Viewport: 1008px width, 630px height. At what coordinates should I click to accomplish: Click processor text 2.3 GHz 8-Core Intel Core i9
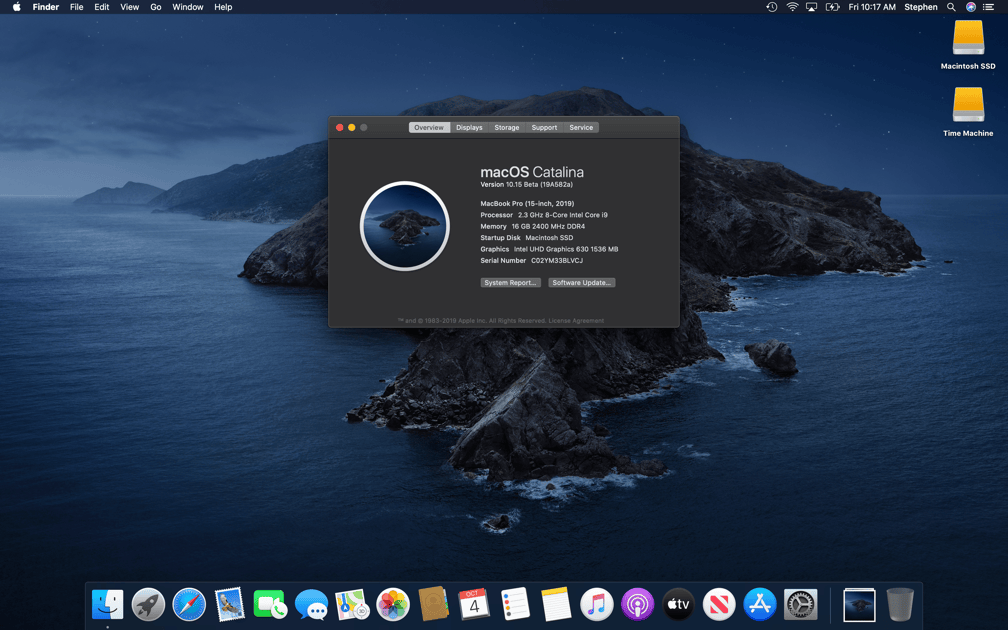(x=562, y=215)
